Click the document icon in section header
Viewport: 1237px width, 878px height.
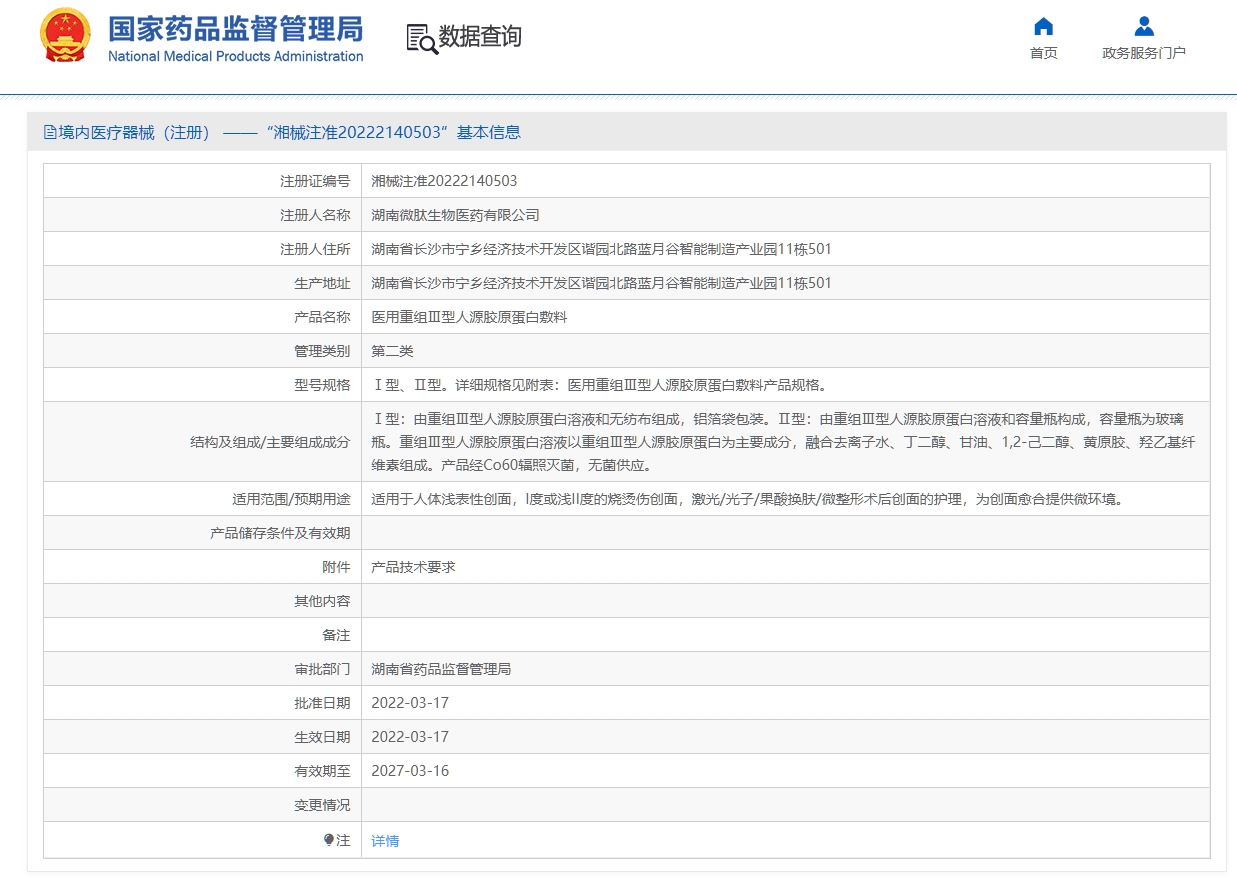[x=50, y=132]
